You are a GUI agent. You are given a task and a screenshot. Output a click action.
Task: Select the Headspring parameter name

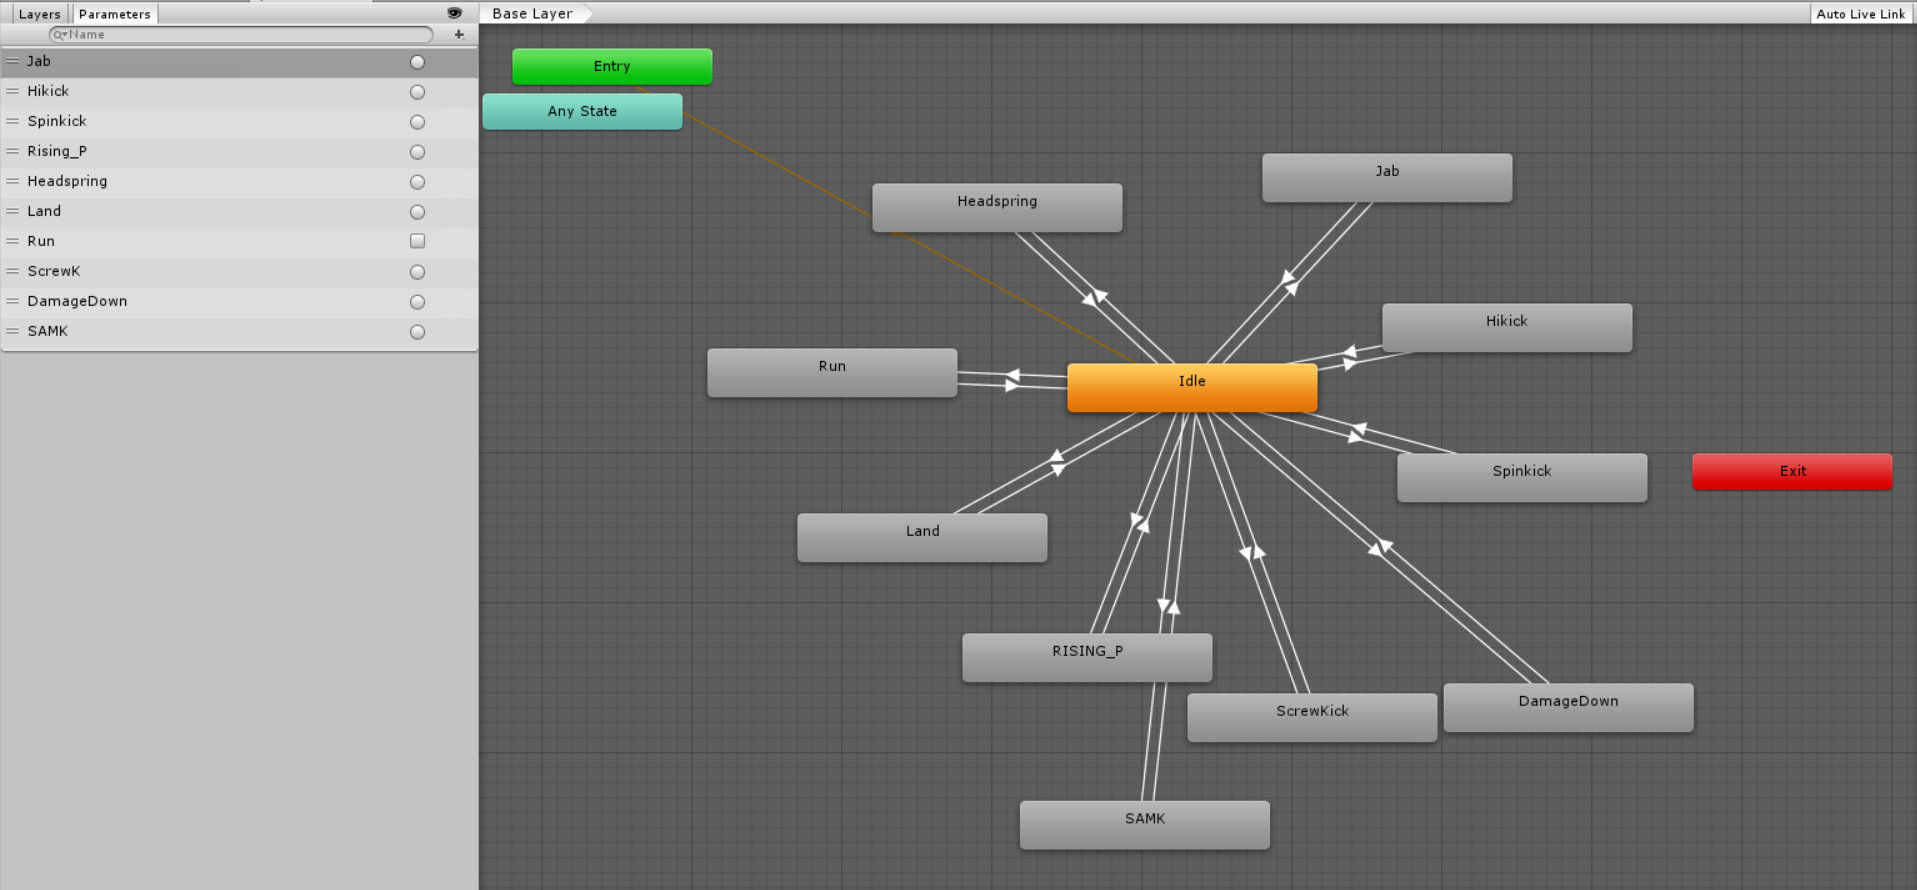[67, 181]
